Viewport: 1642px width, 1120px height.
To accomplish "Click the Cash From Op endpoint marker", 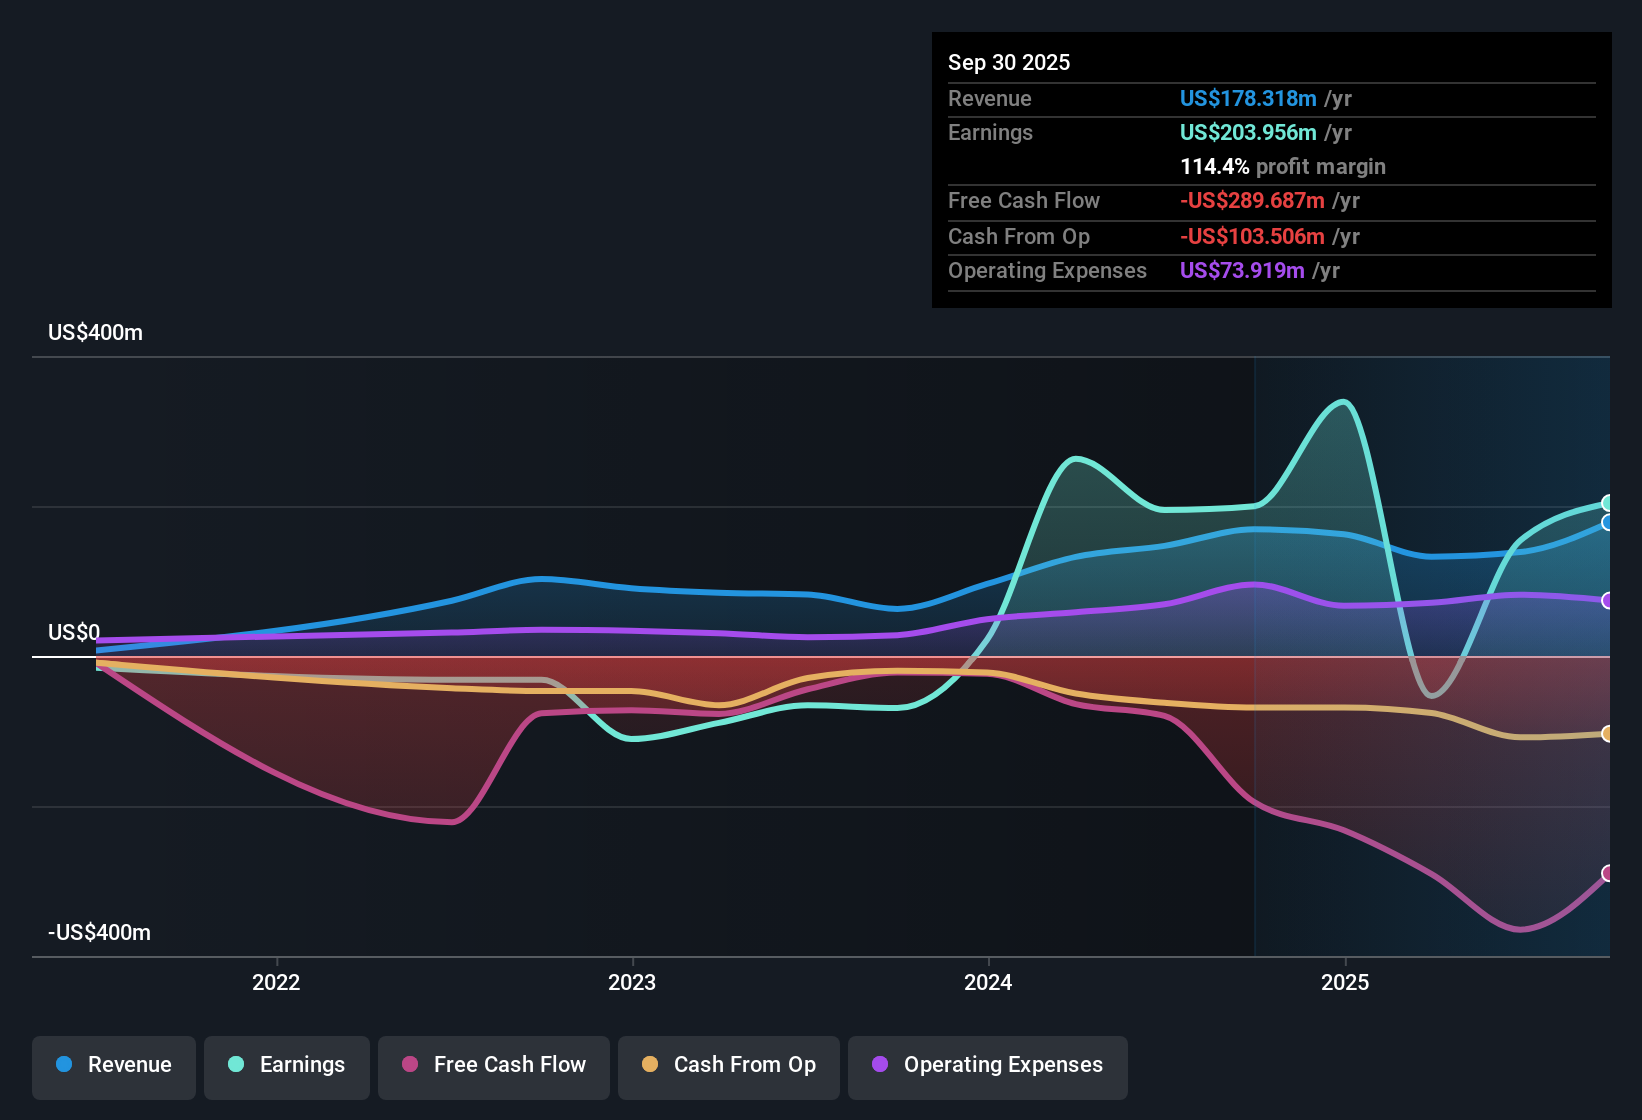I will click(x=1608, y=734).
